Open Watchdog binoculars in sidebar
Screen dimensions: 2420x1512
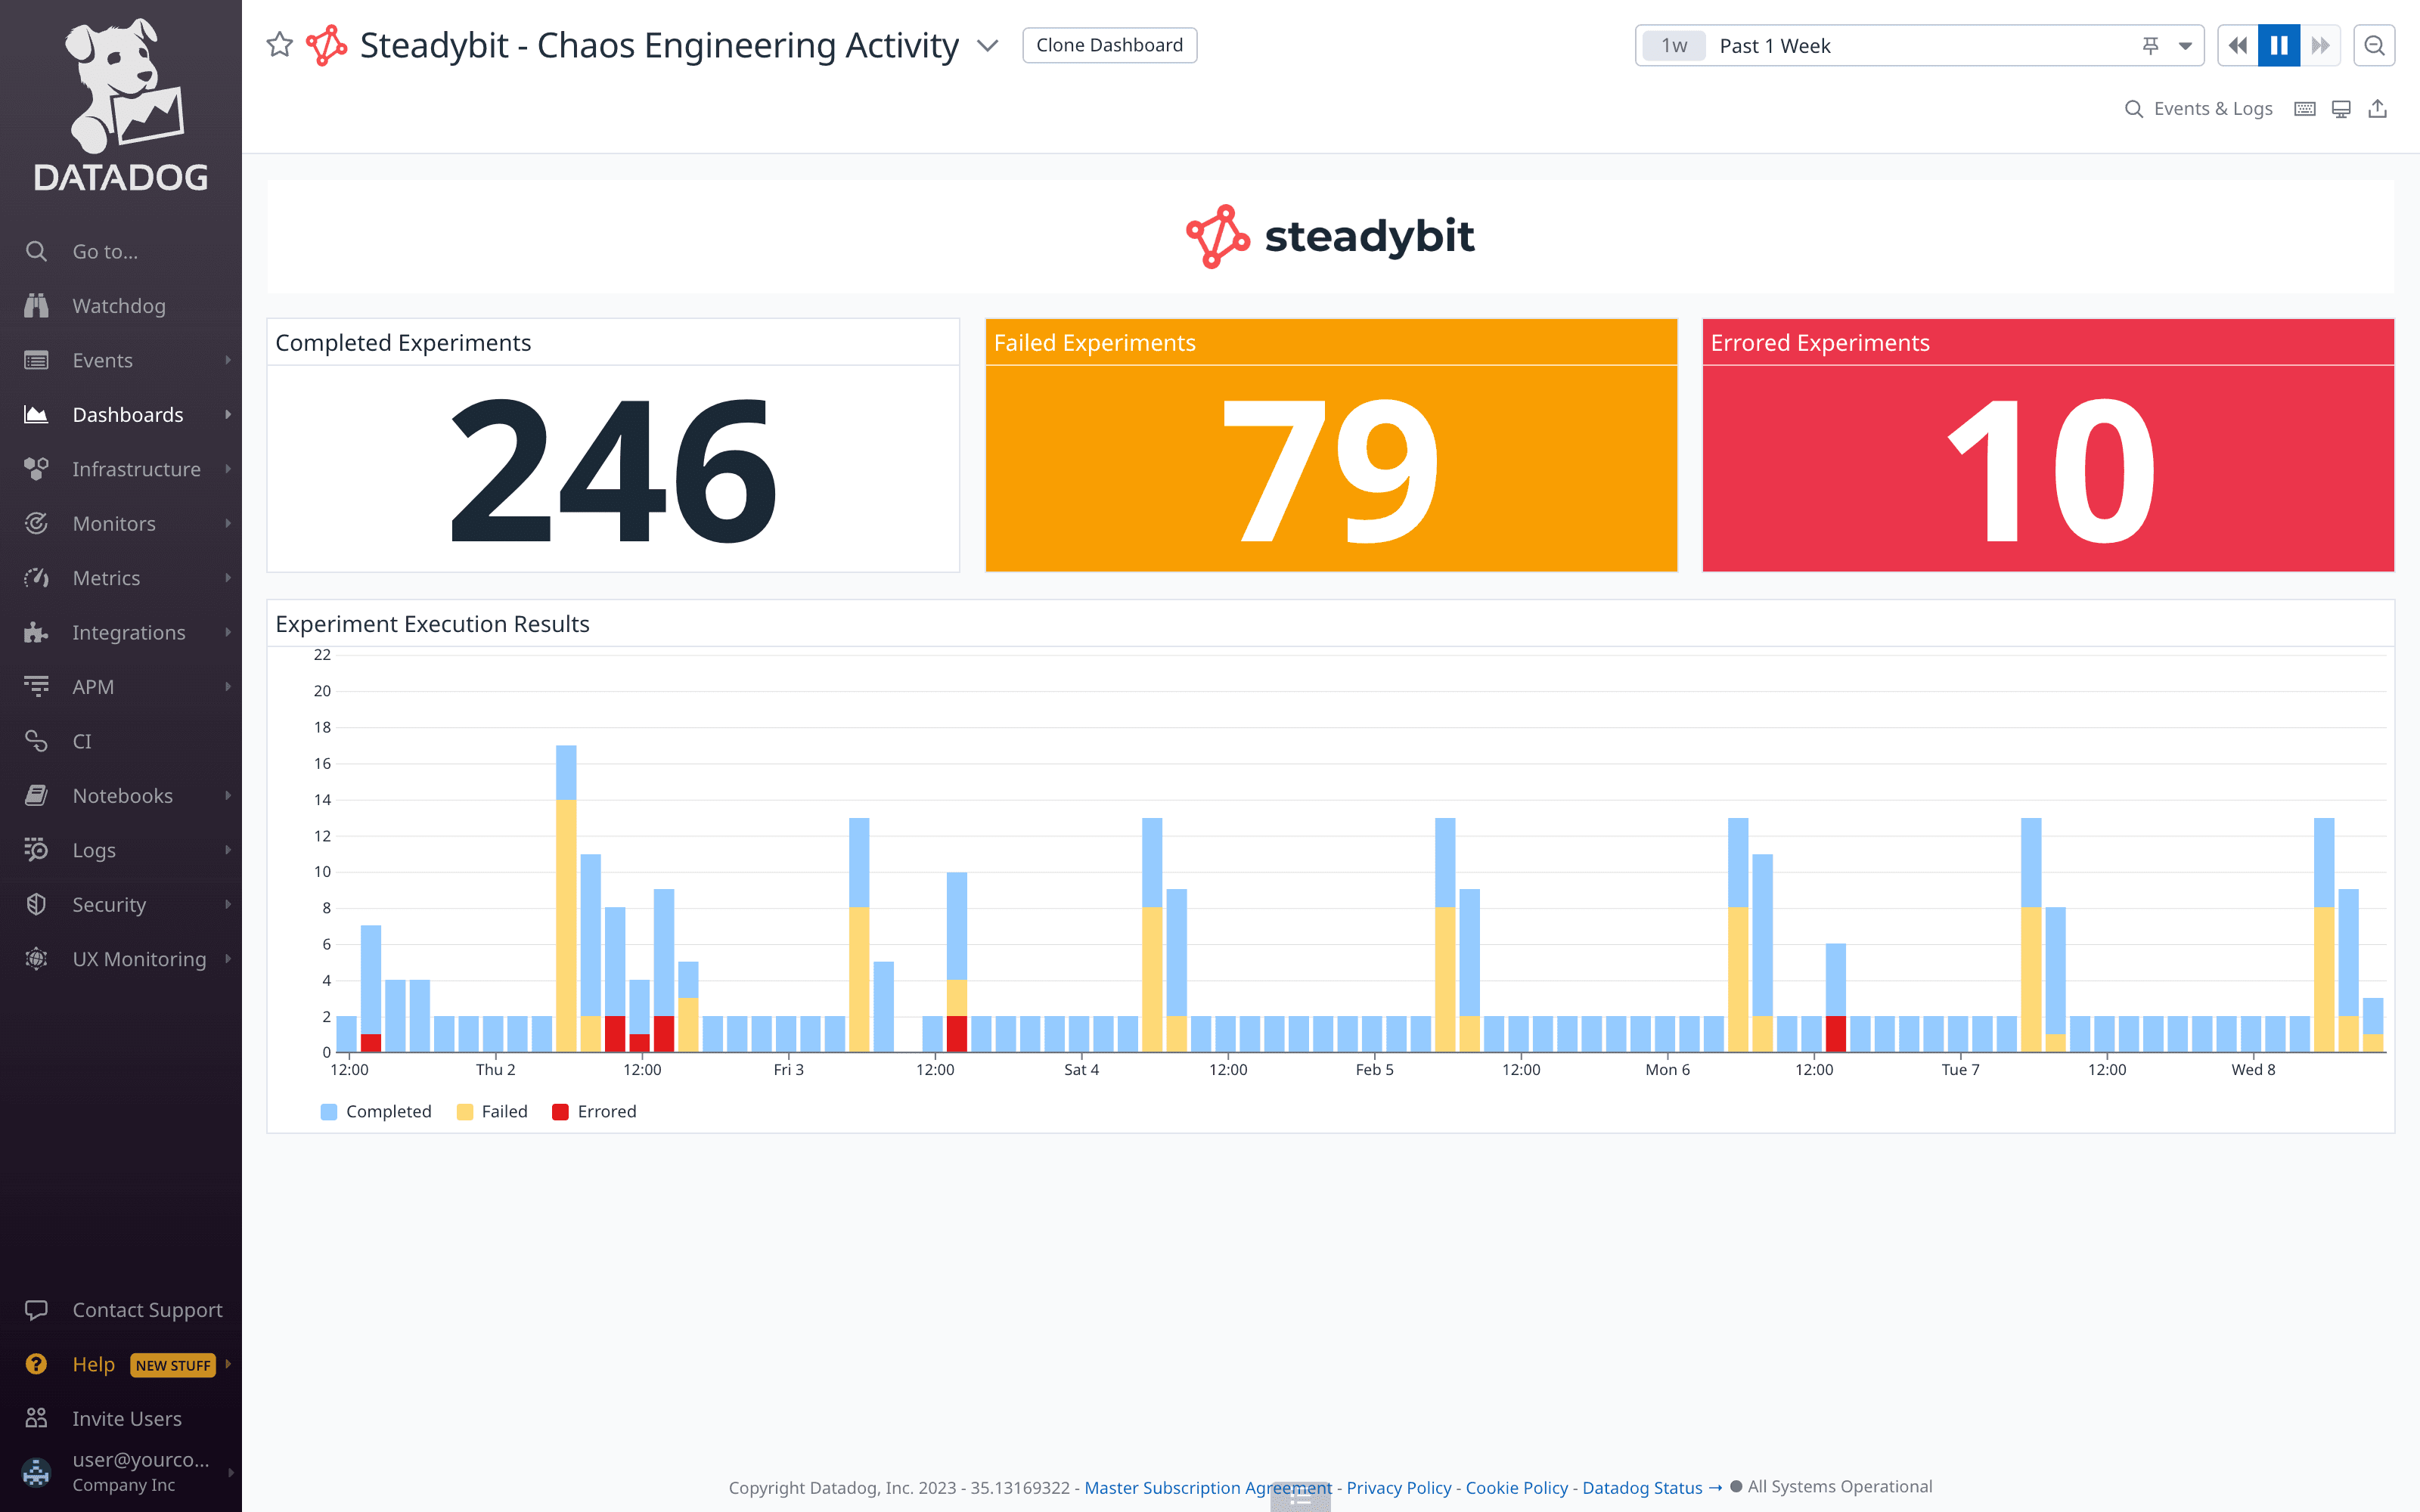[x=37, y=306]
